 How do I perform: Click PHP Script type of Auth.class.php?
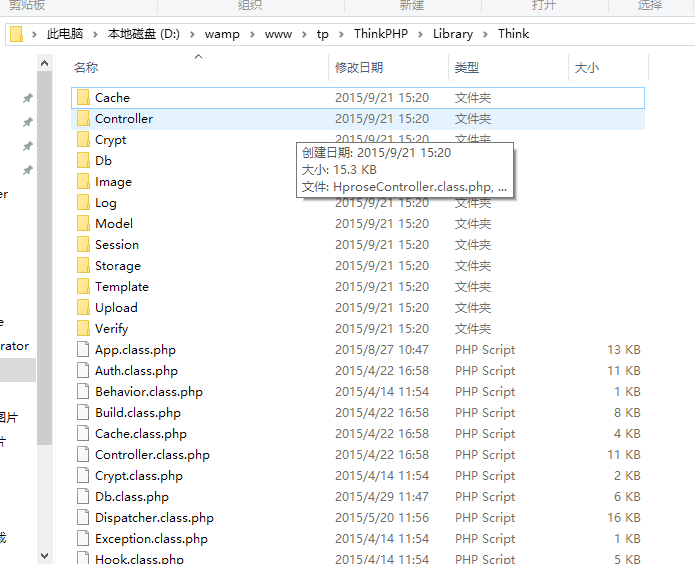pos(485,370)
